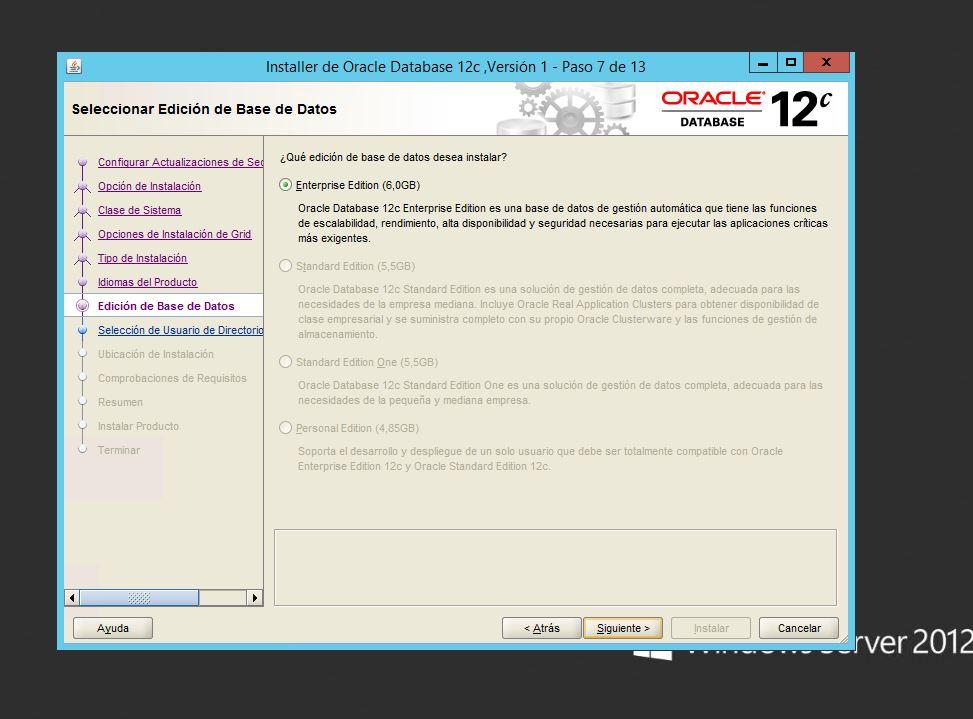Click sidebar scrollbar right arrow
This screenshot has width=973, height=719.
[x=254, y=598]
